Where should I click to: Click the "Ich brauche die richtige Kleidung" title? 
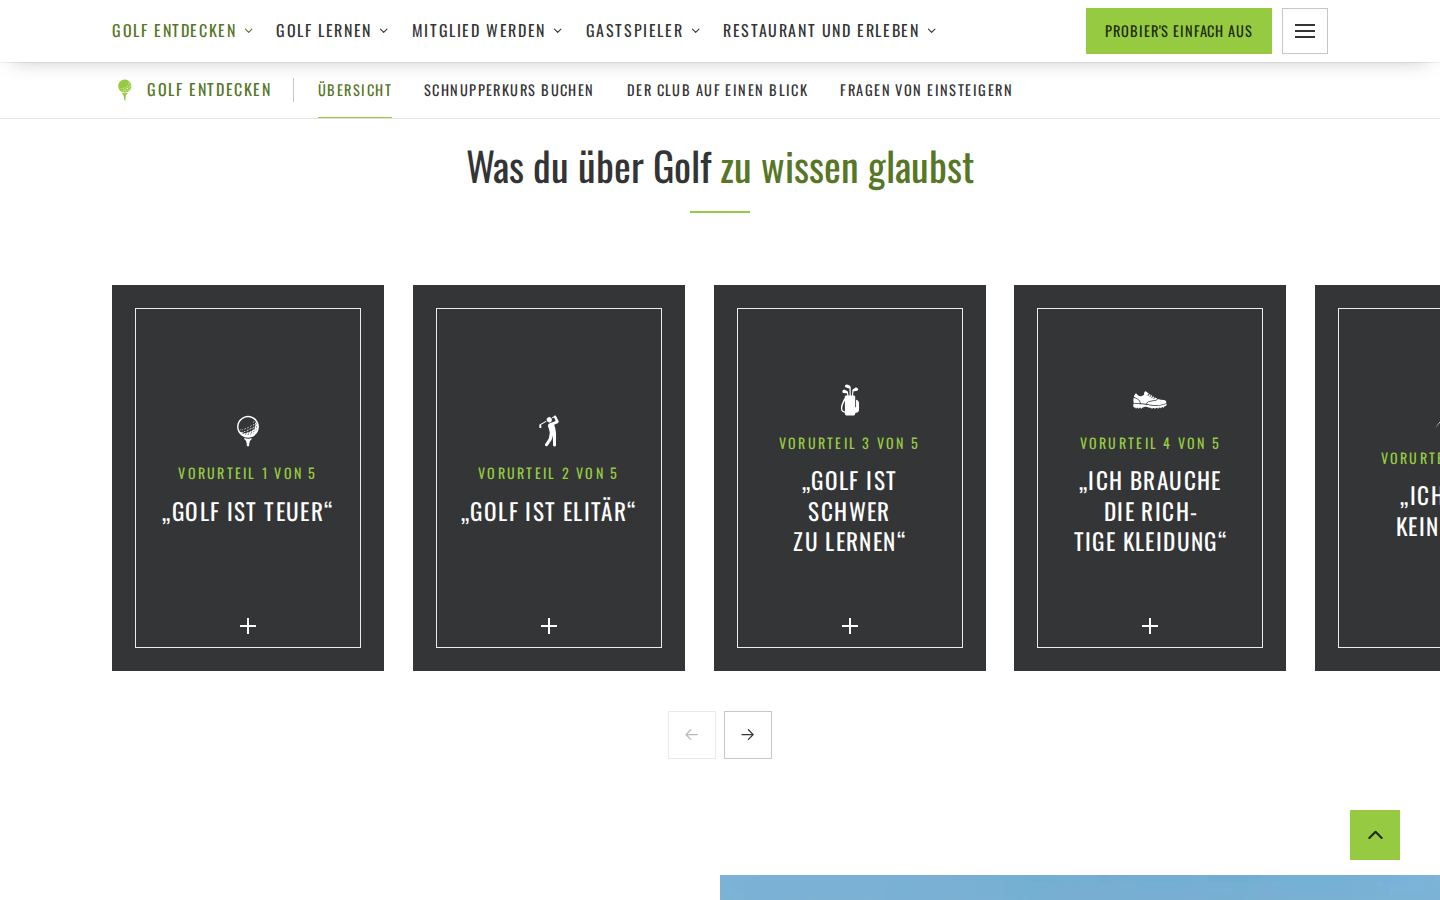[x=1150, y=511]
